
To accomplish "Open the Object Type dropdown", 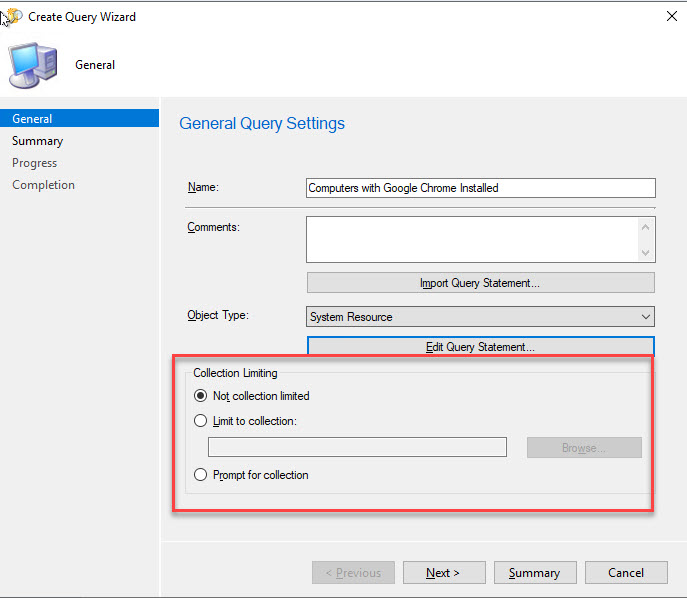I will [480, 317].
